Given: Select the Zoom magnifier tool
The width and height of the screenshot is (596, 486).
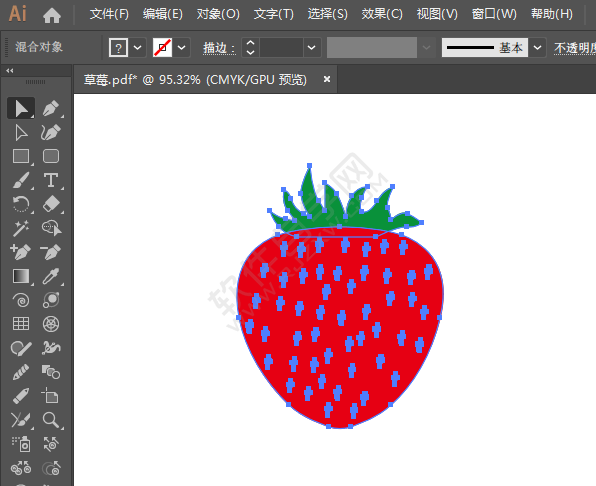Looking at the screenshot, I should (51, 420).
